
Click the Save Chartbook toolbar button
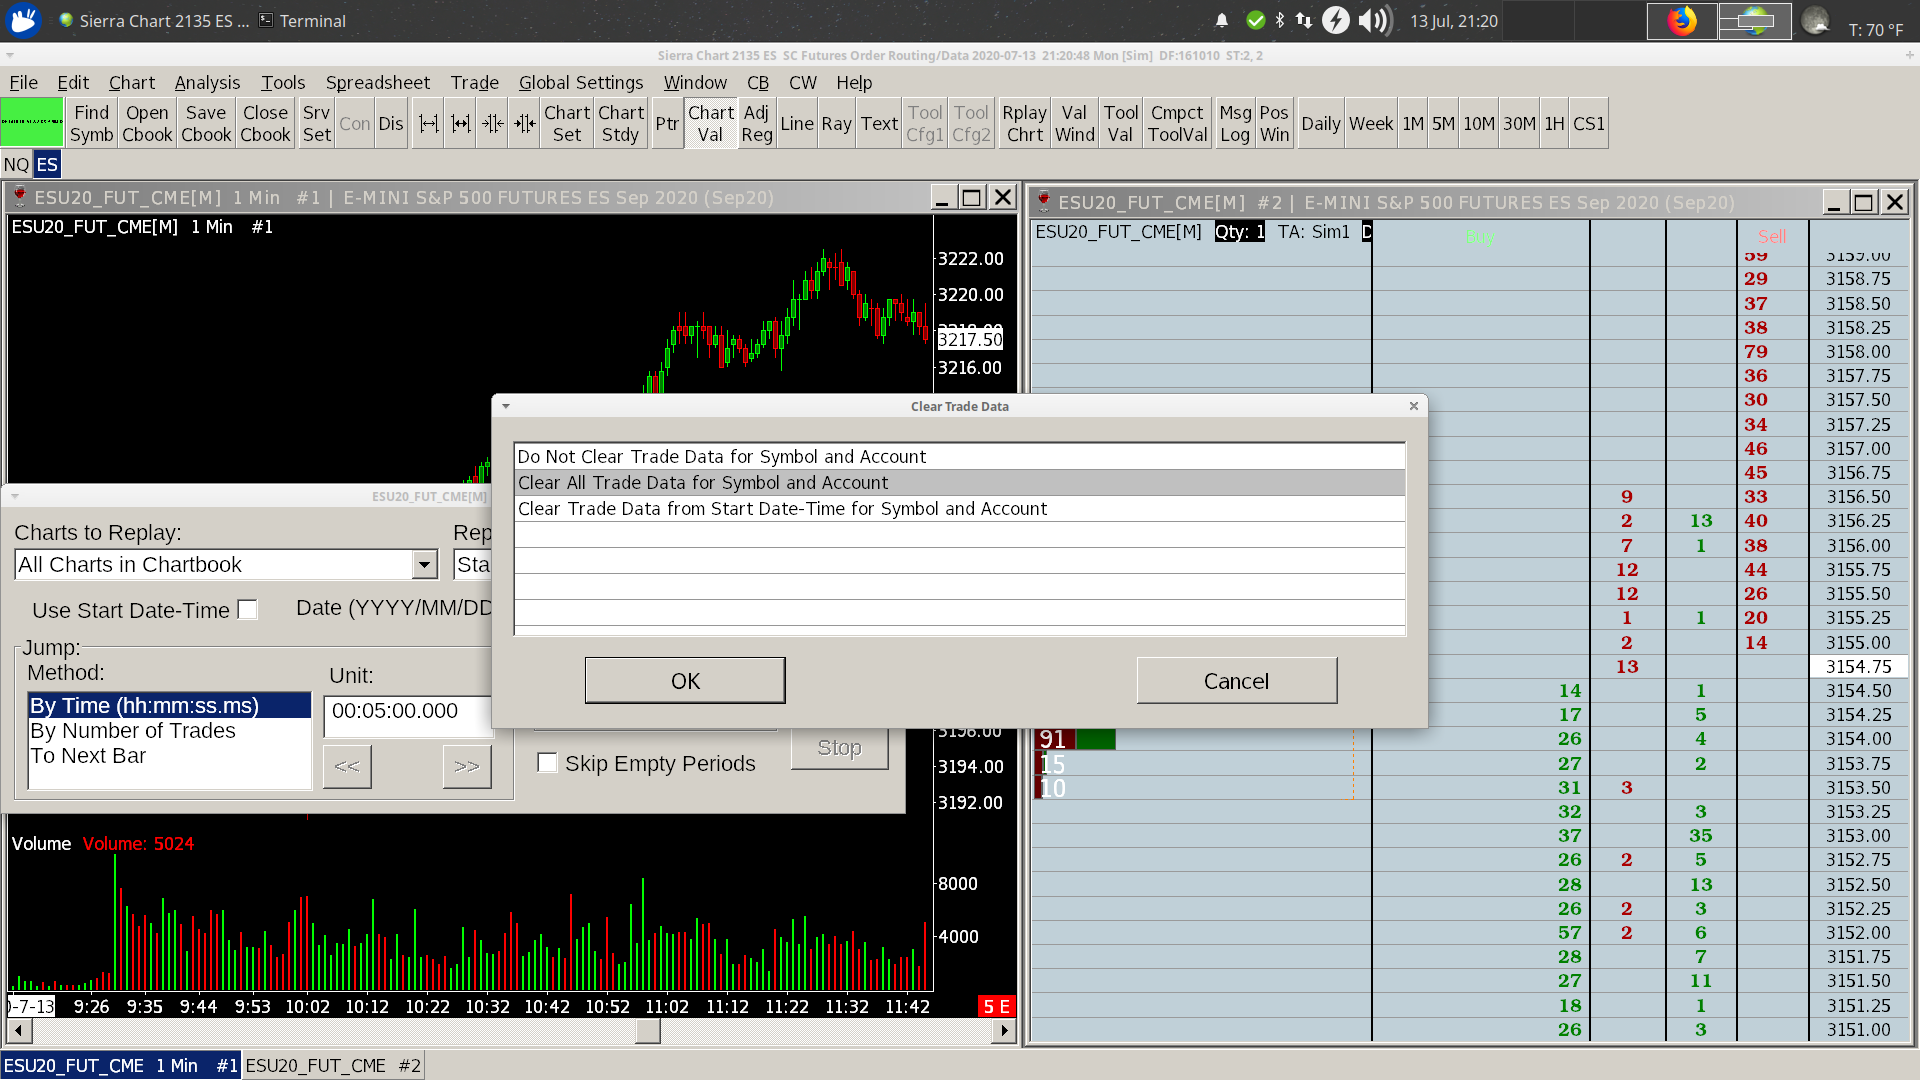tap(206, 123)
